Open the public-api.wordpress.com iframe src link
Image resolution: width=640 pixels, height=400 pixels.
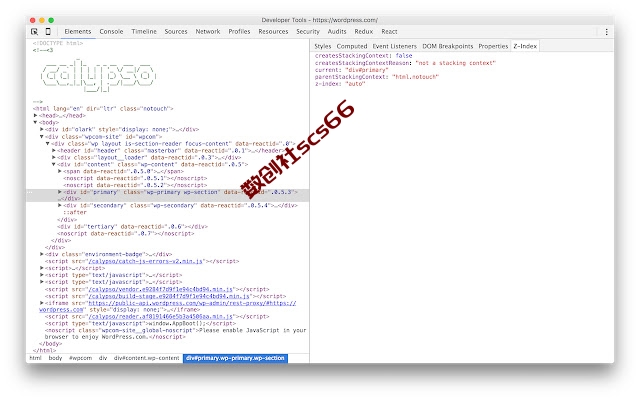pos(192,303)
